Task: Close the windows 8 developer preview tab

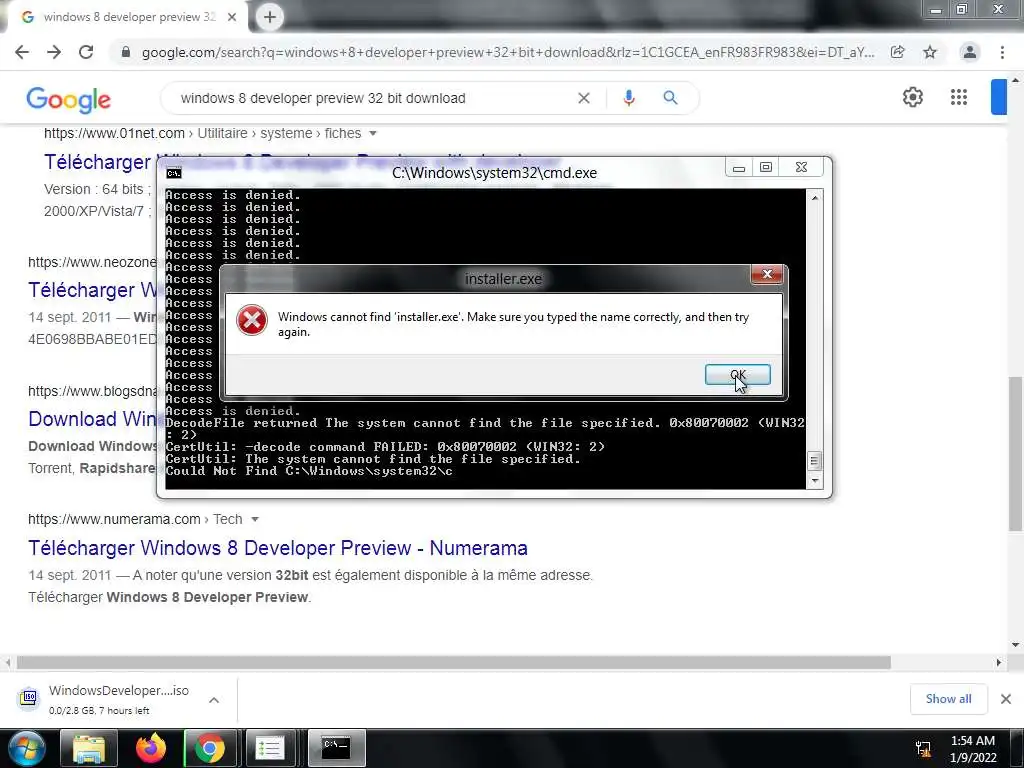Action: pyautogui.click(x=232, y=17)
